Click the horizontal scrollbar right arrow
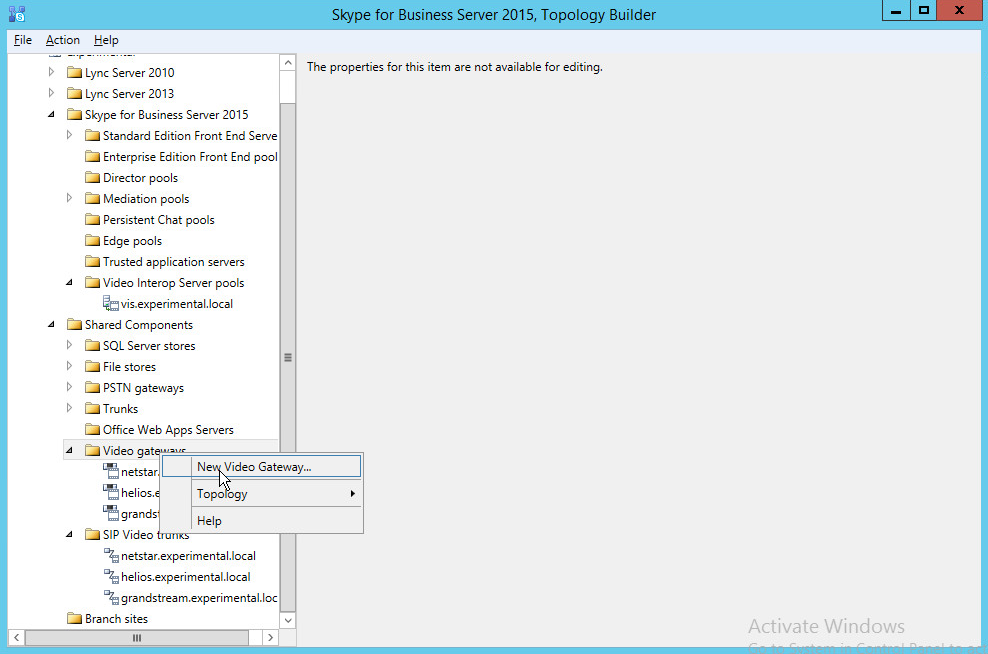The width and height of the screenshot is (988, 654). tap(270, 637)
